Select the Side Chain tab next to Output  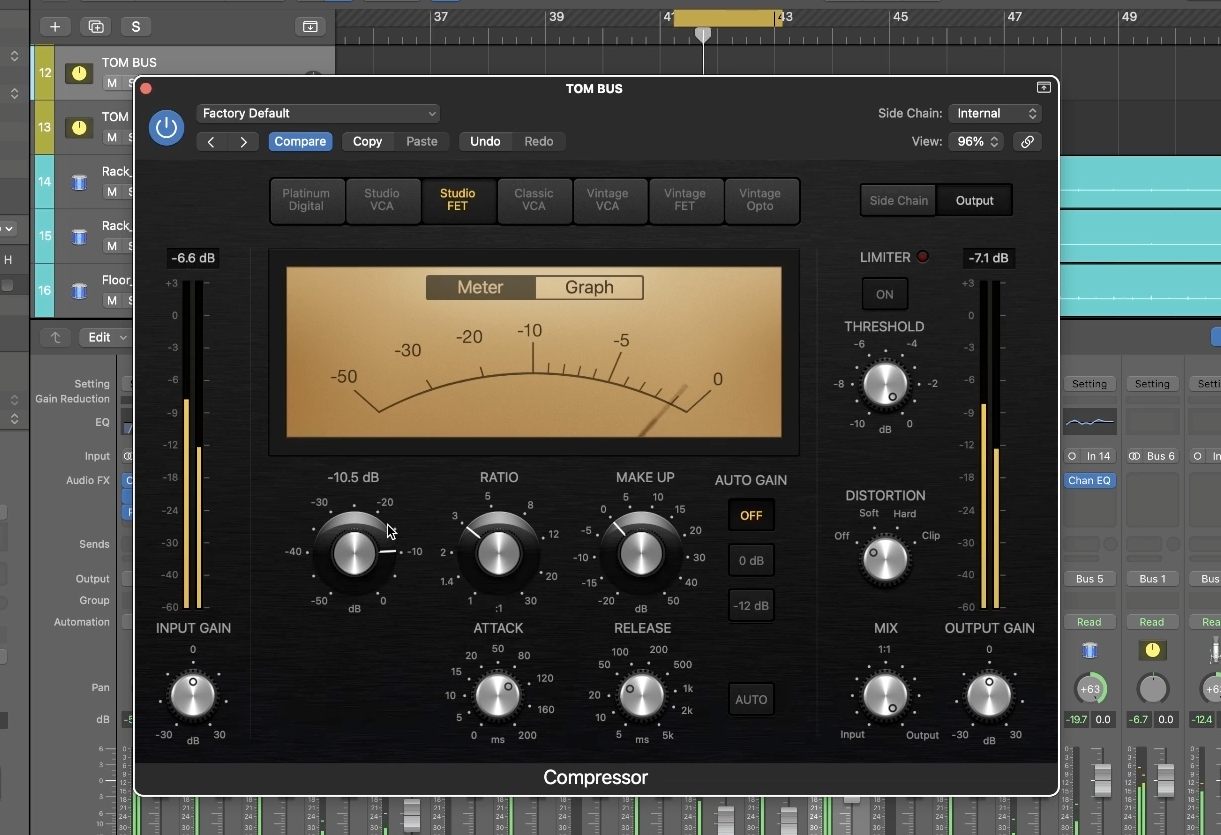pos(898,200)
